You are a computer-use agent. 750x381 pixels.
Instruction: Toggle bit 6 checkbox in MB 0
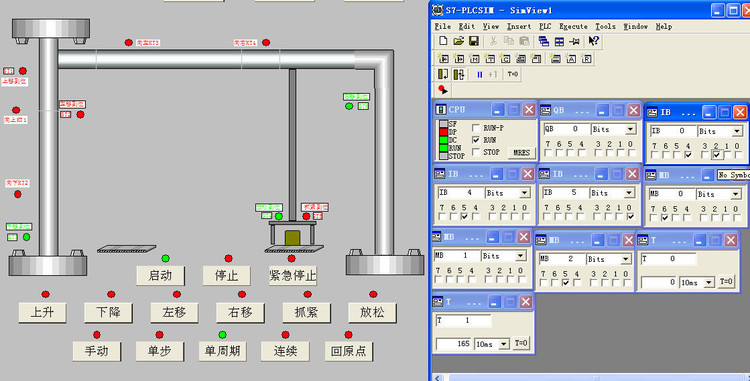click(664, 218)
